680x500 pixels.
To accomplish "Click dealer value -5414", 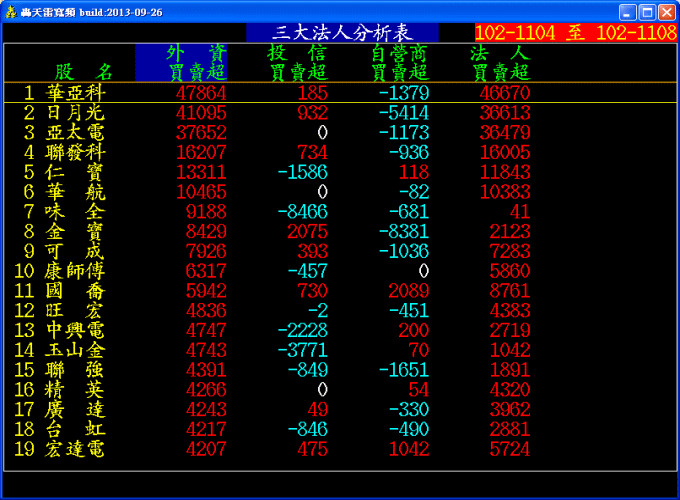I will [x=404, y=113].
